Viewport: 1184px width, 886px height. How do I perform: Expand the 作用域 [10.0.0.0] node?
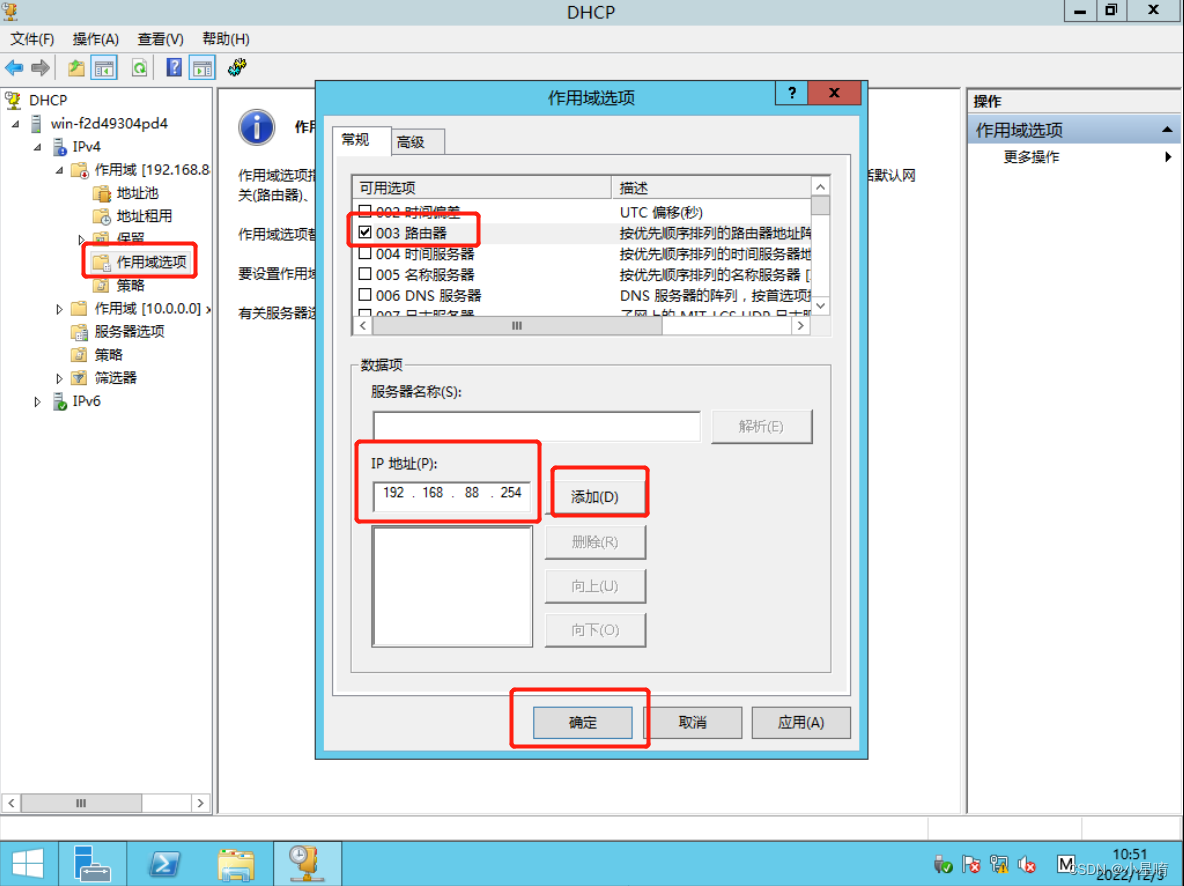click(59, 309)
